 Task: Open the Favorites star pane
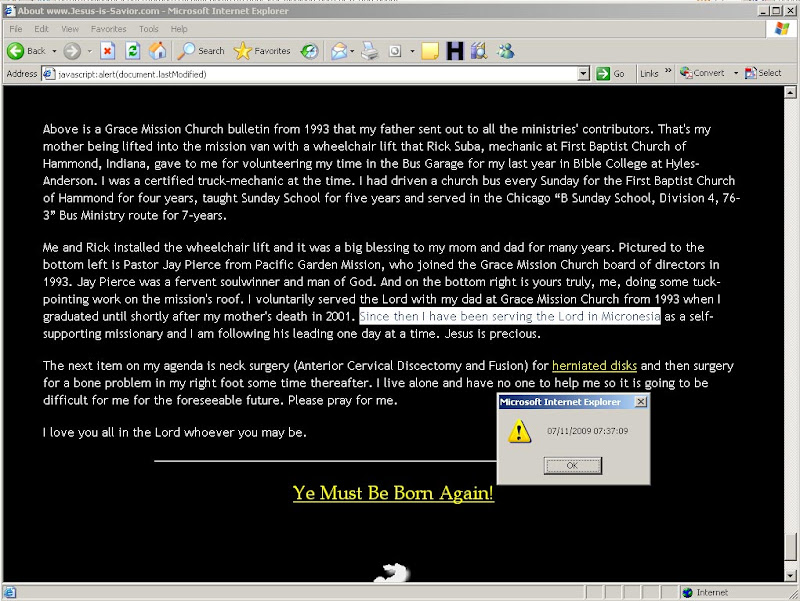click(262, 51)
